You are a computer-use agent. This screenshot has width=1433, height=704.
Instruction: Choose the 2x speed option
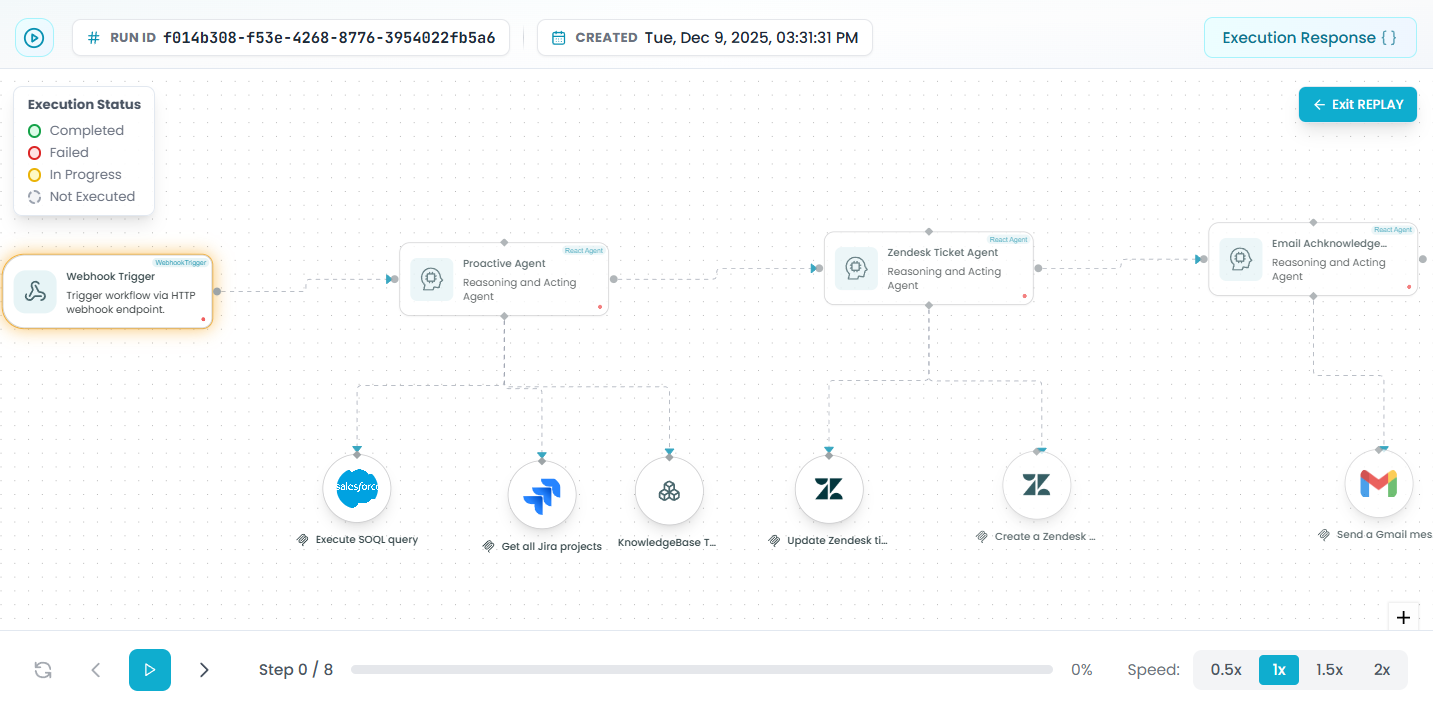click(x=1381, y=670)
